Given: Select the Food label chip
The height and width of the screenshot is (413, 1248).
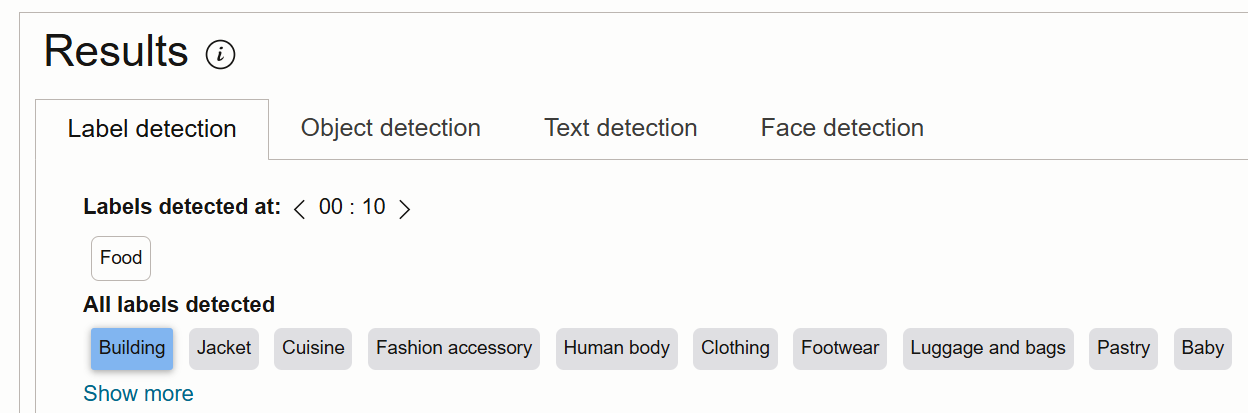Looking at the screenshot, I should [121, 258].
